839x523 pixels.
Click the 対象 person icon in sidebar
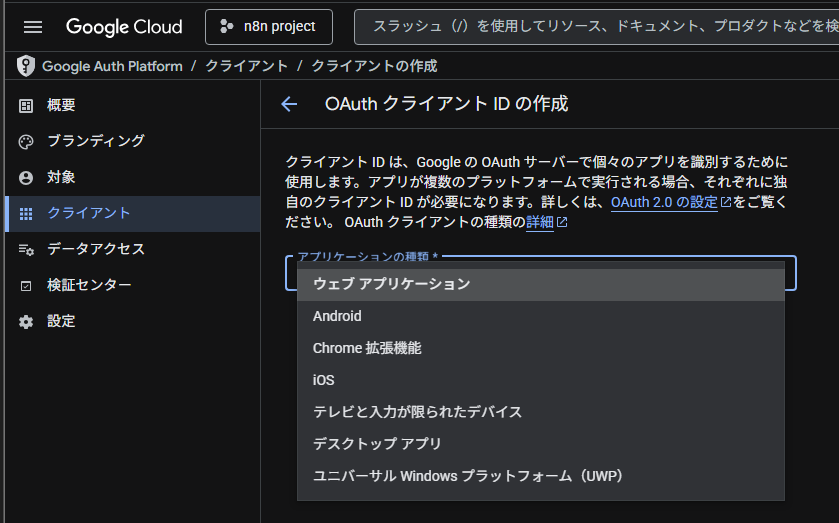[26, 177]
